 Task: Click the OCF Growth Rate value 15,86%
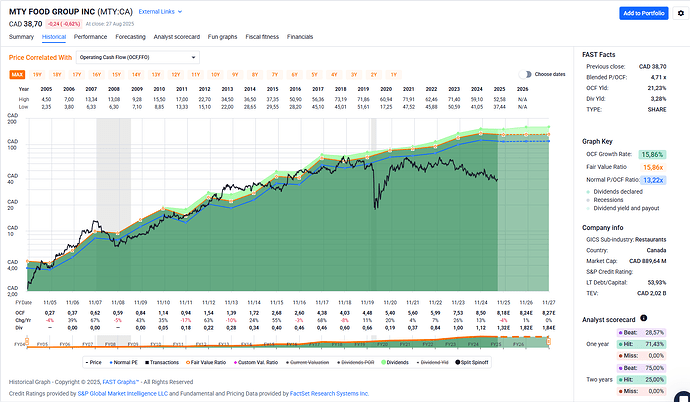pyautogui.click(x=652, y=154)
